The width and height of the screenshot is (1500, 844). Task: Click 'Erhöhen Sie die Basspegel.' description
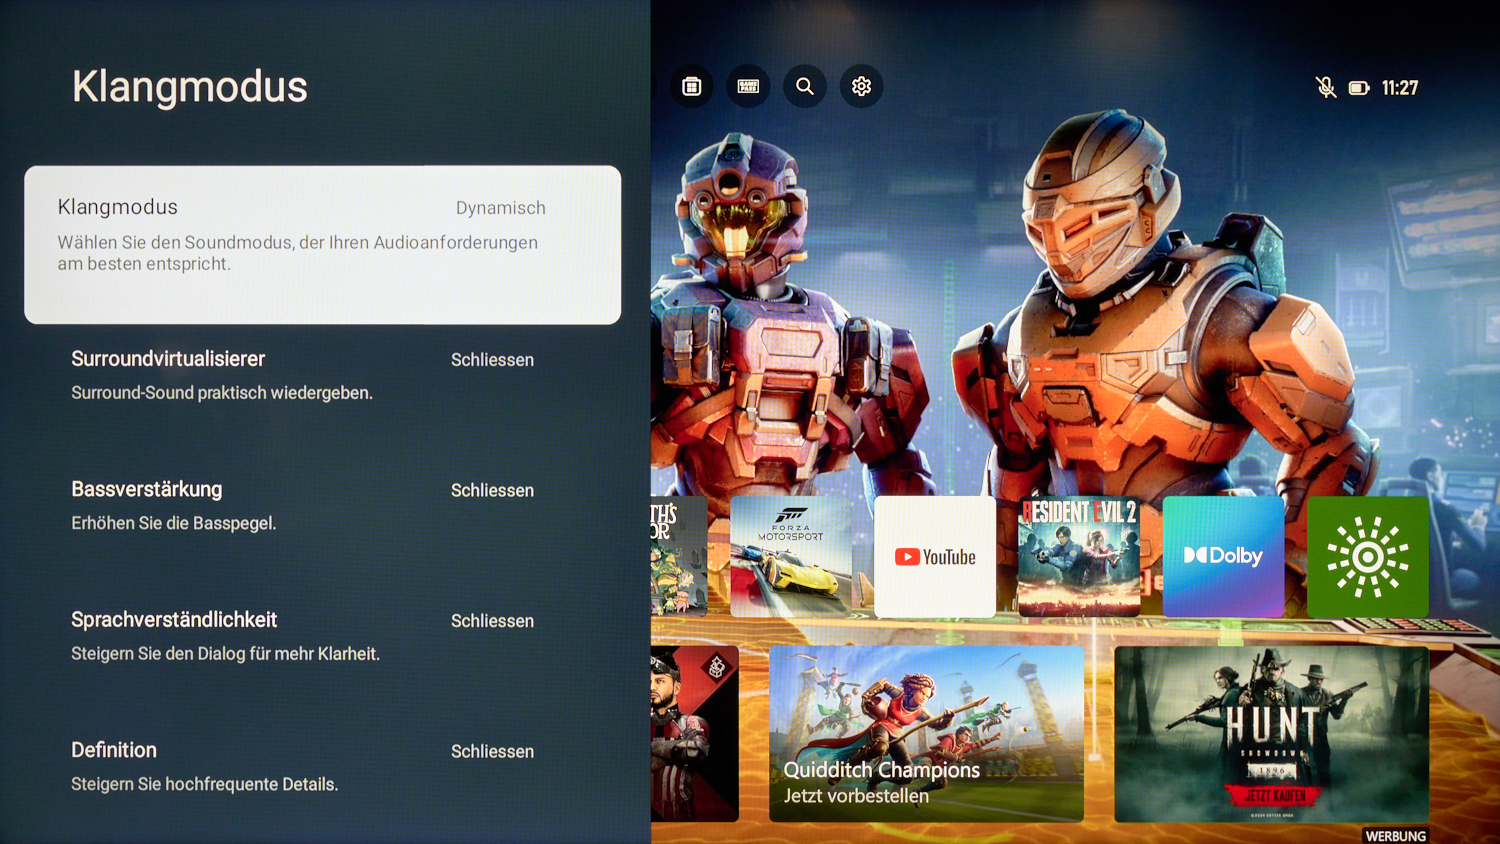pyautogui.click(x=174, y=523)
